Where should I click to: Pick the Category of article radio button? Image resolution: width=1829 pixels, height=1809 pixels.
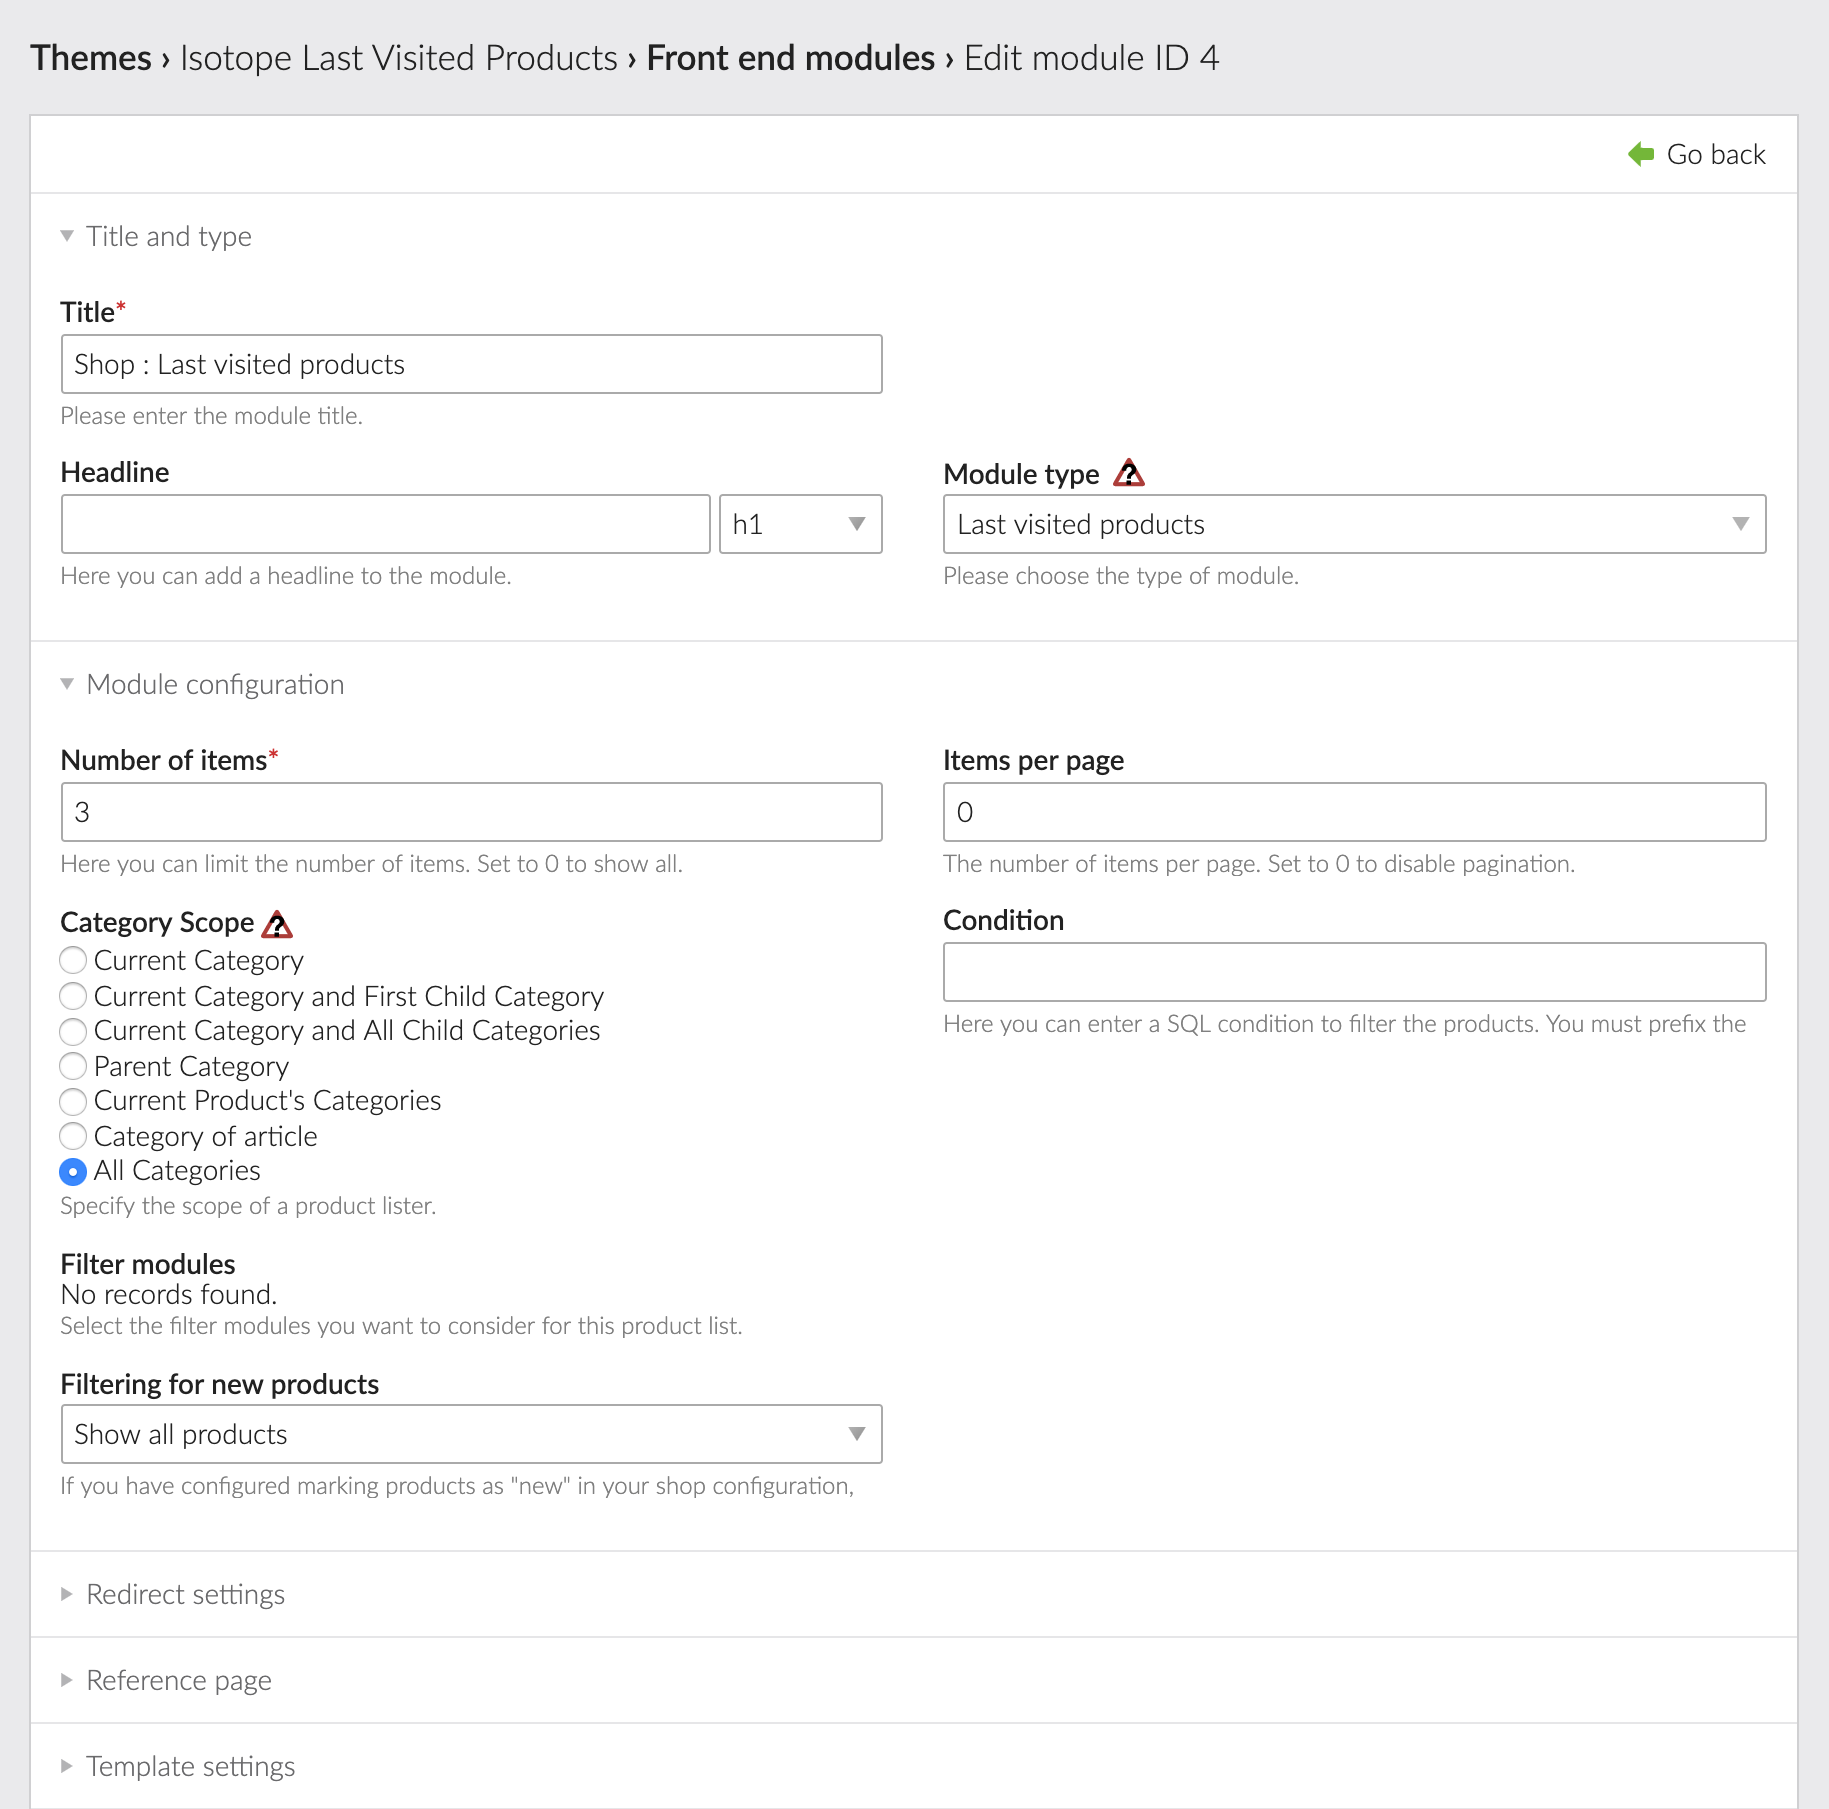point(73,1136)
